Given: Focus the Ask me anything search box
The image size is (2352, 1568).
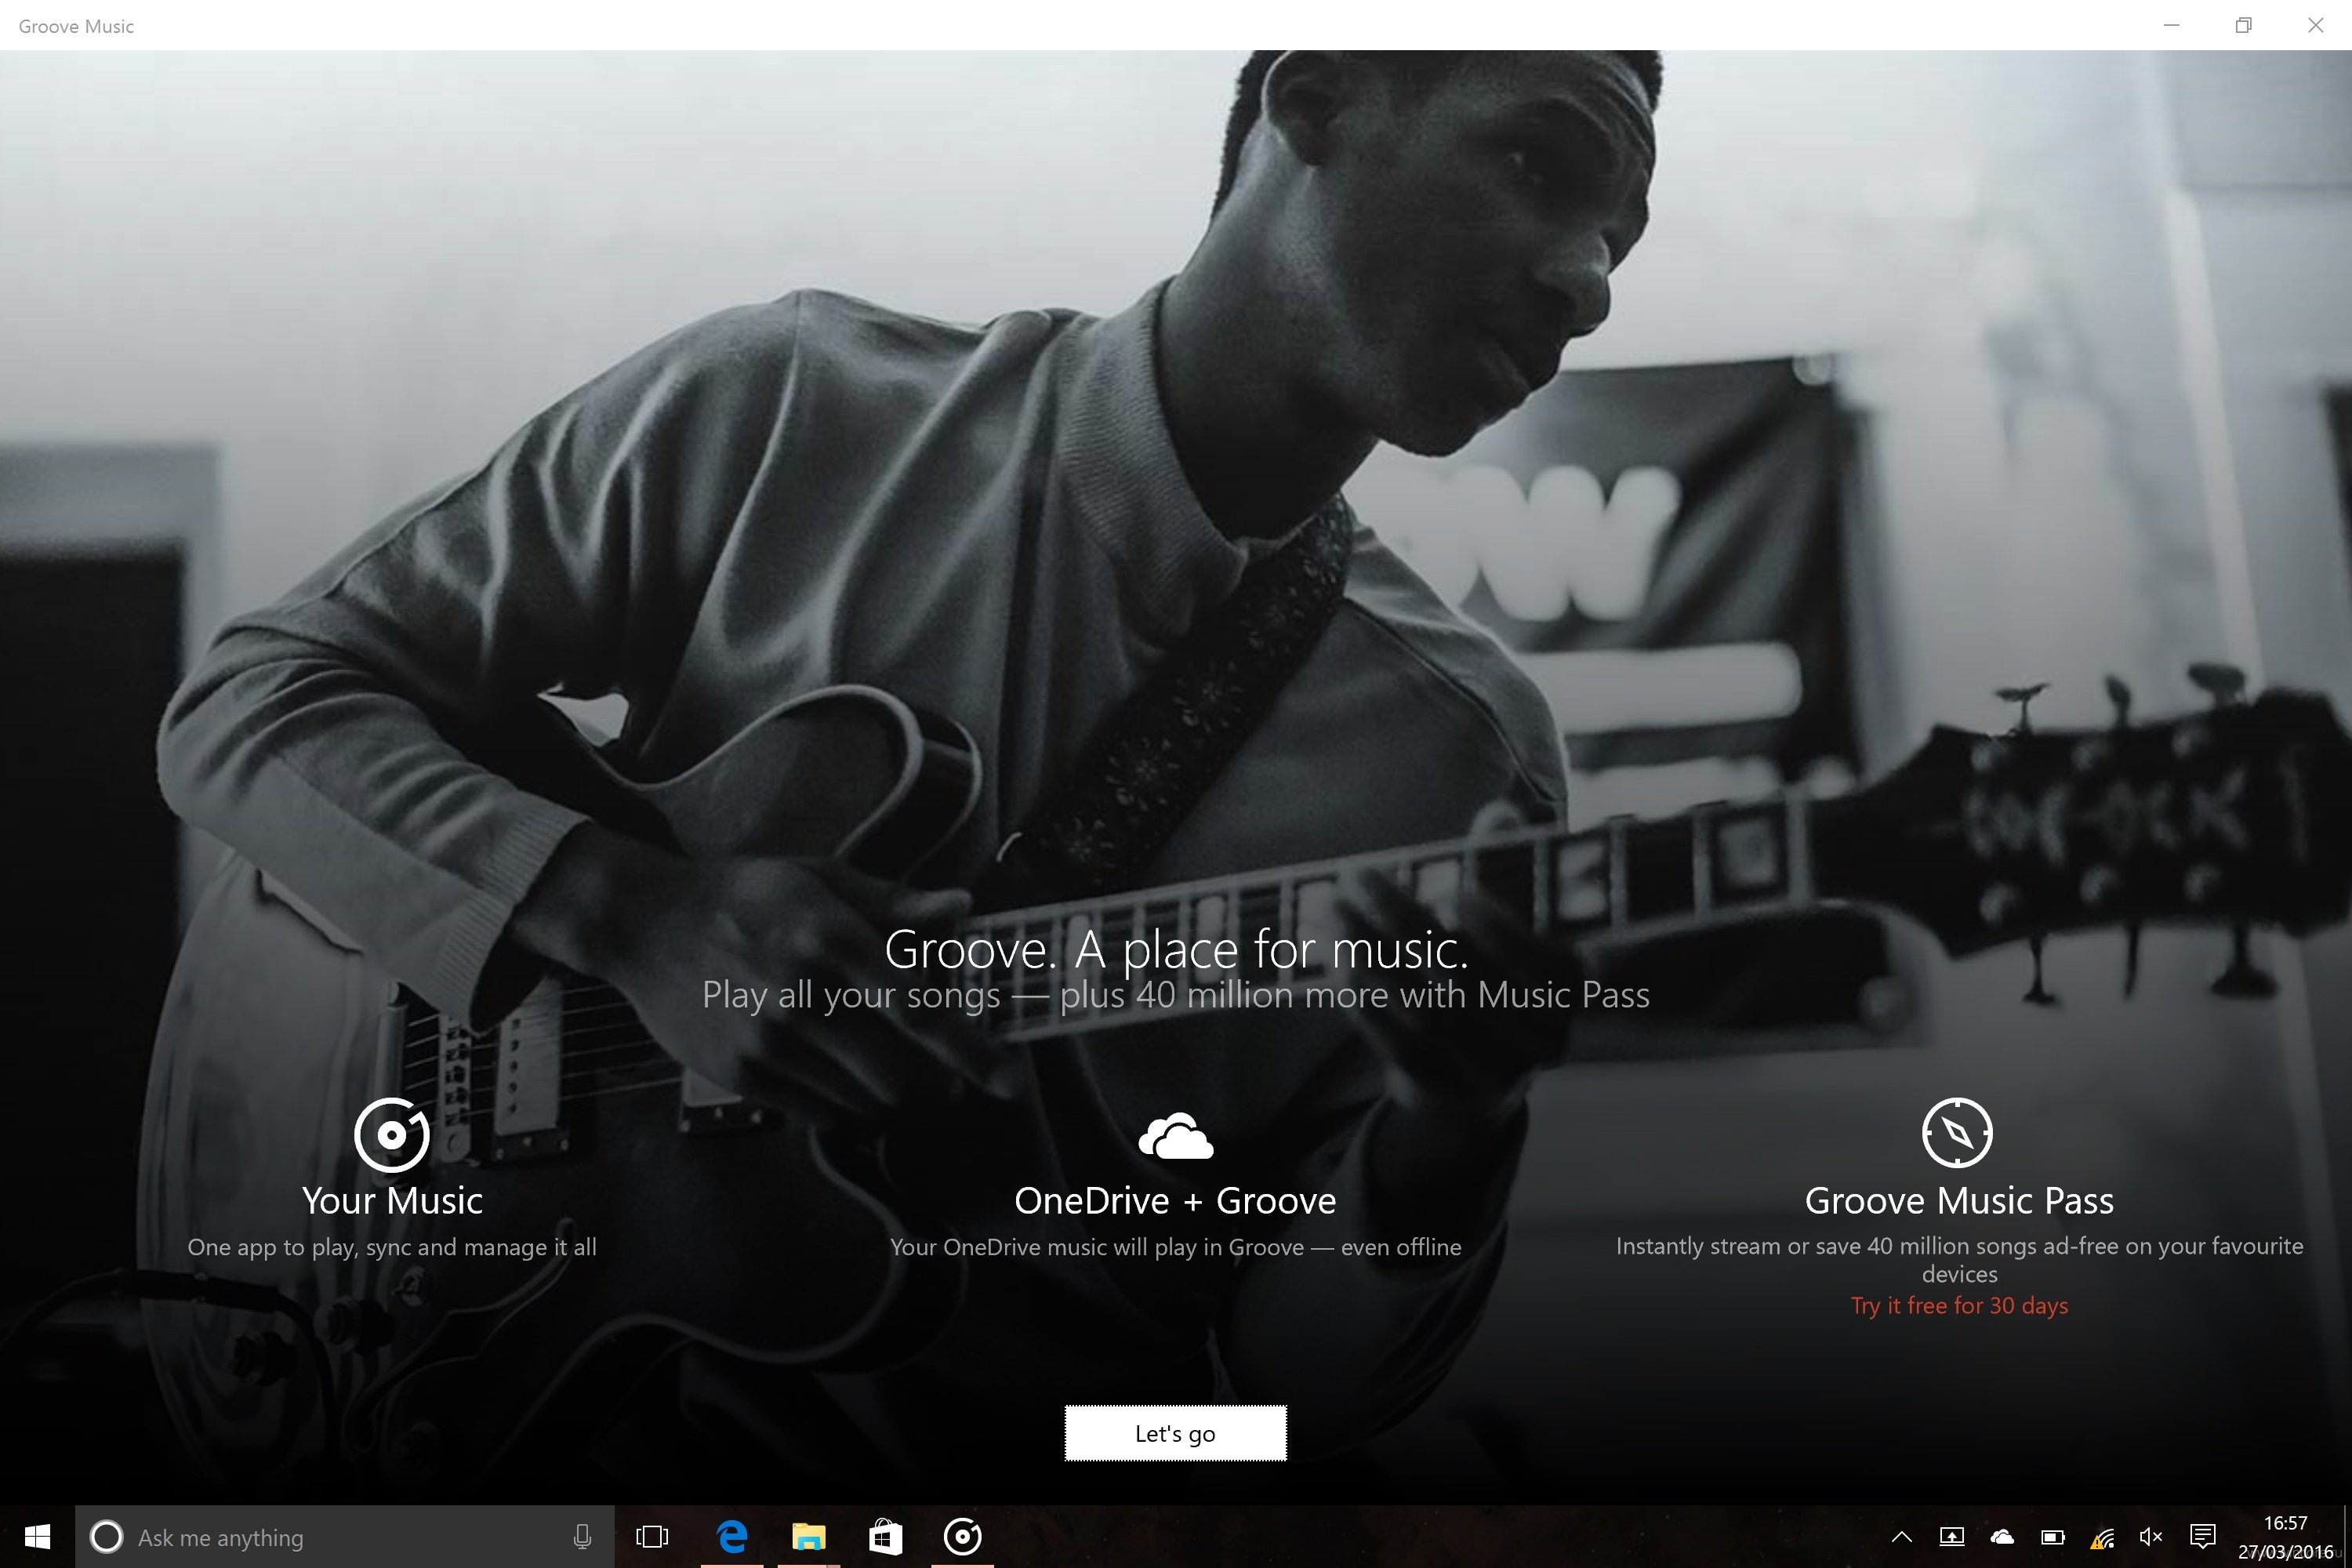Looking at the screenshot, I should tap(345, 1537).
